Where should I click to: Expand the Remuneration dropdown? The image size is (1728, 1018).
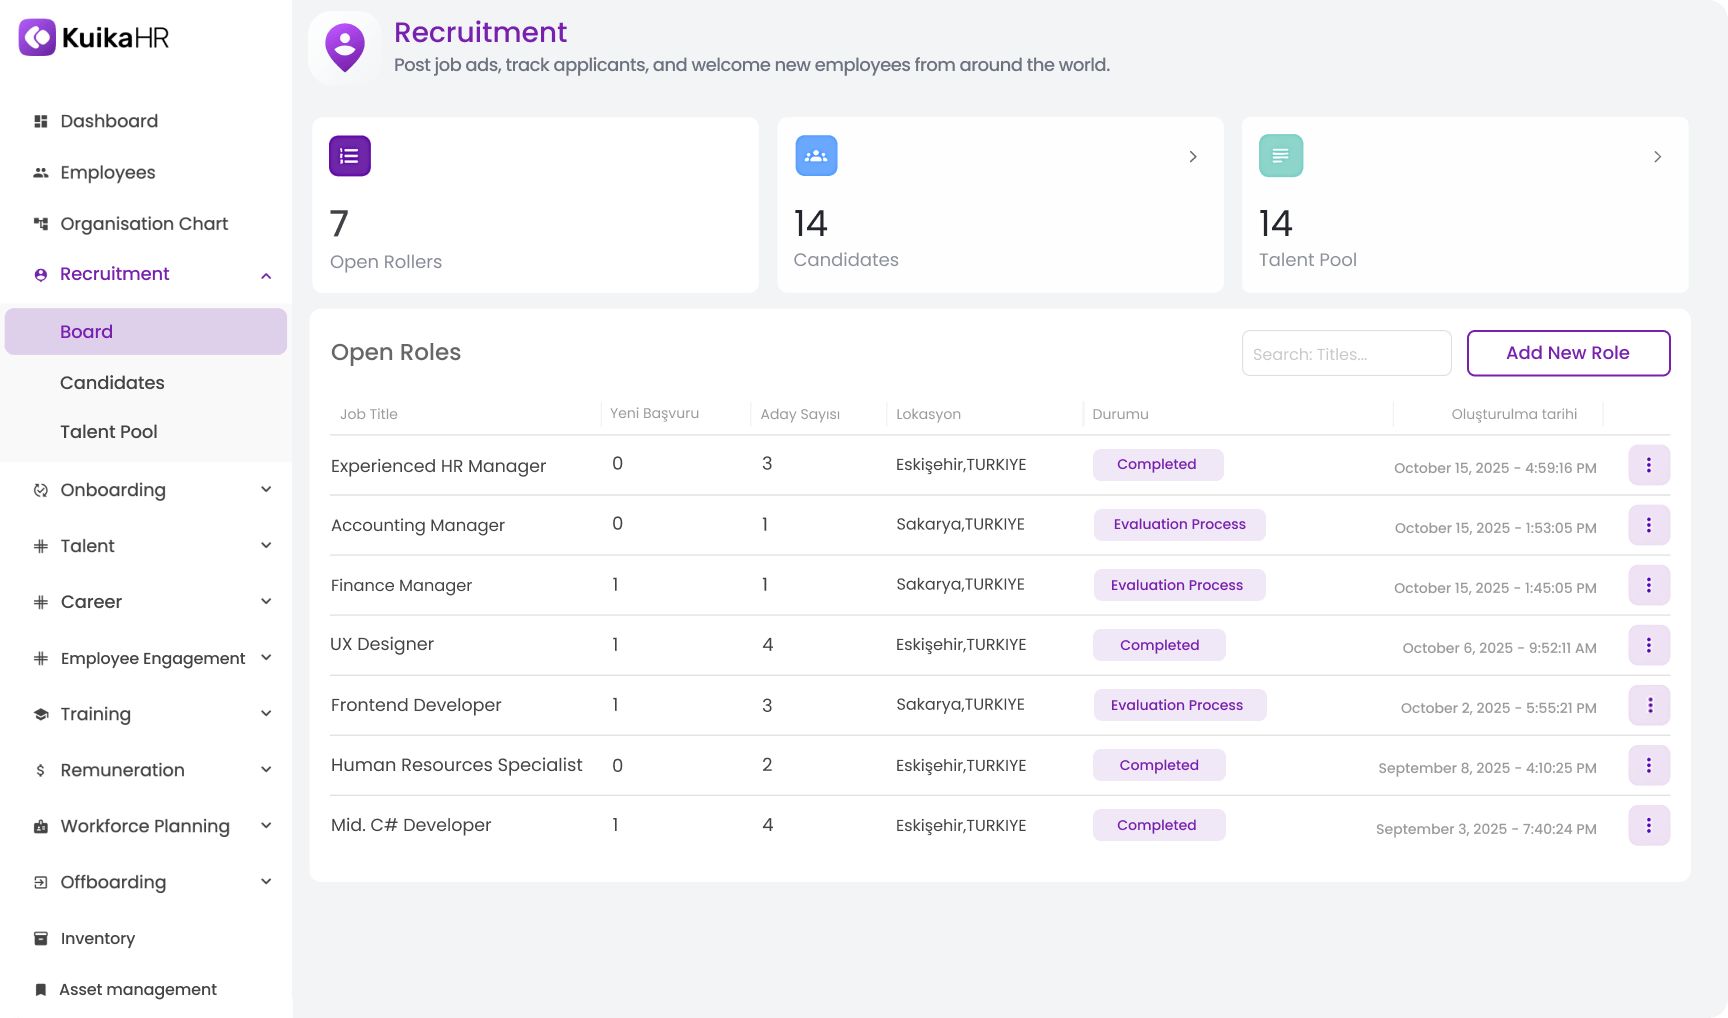[266, 769]
